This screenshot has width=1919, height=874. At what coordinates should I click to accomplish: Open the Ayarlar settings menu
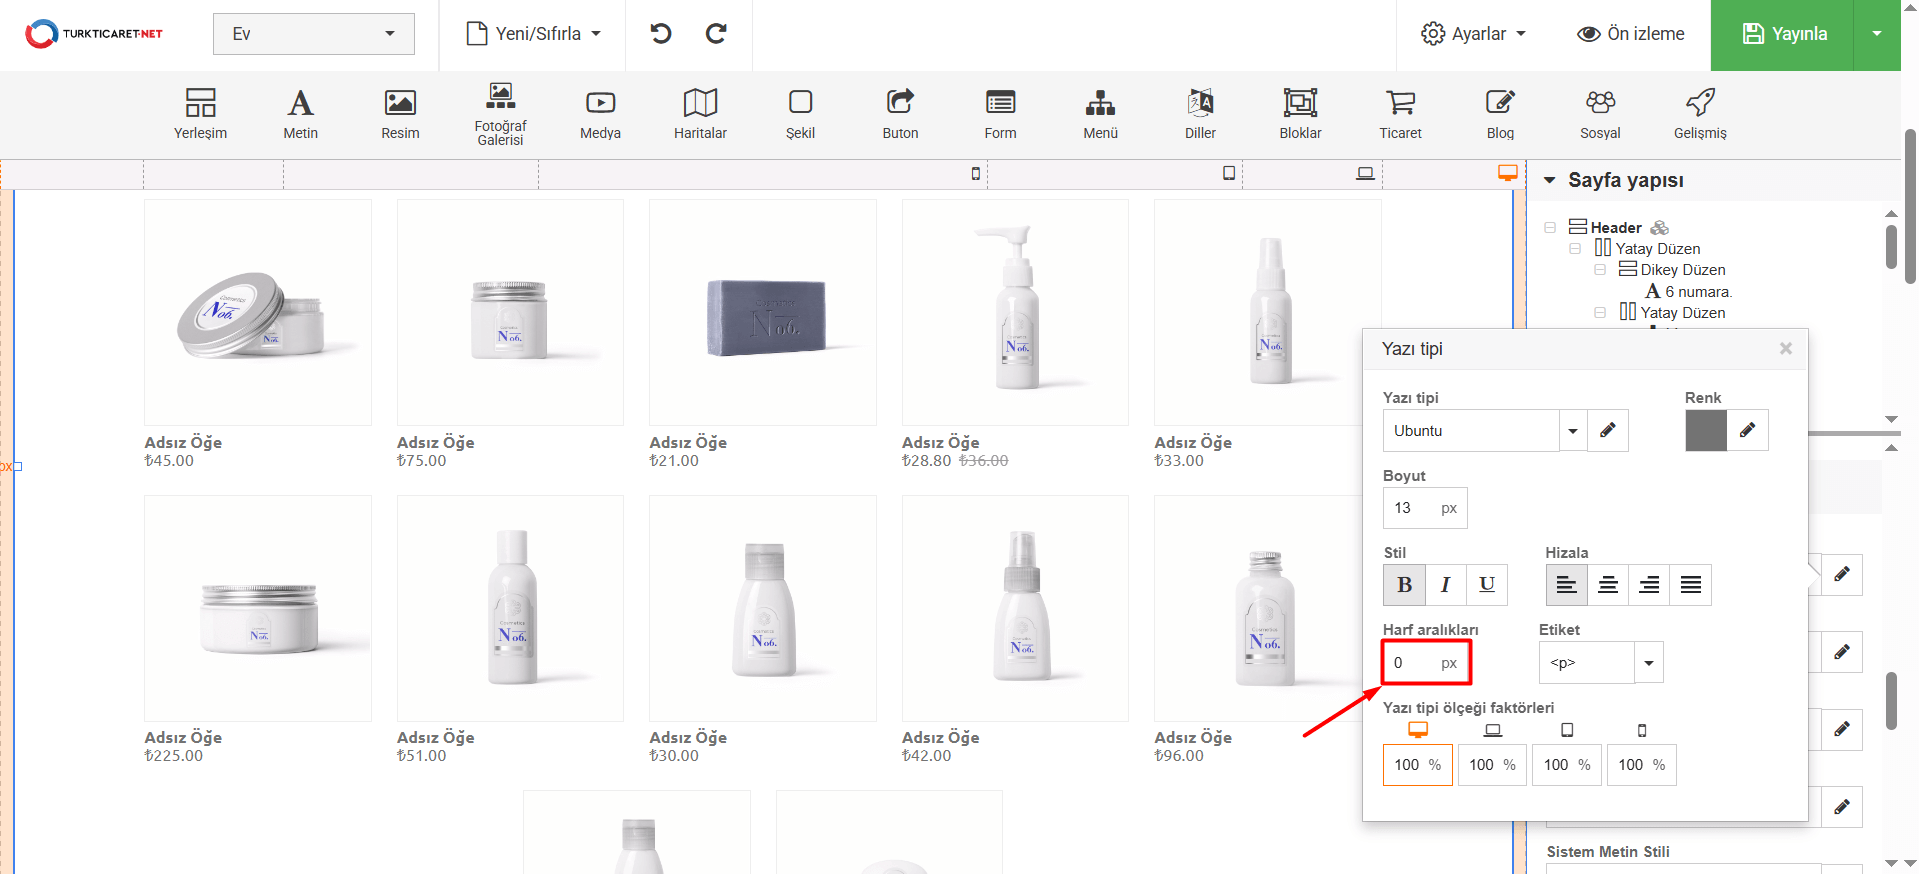click(x=1473, y=34)
